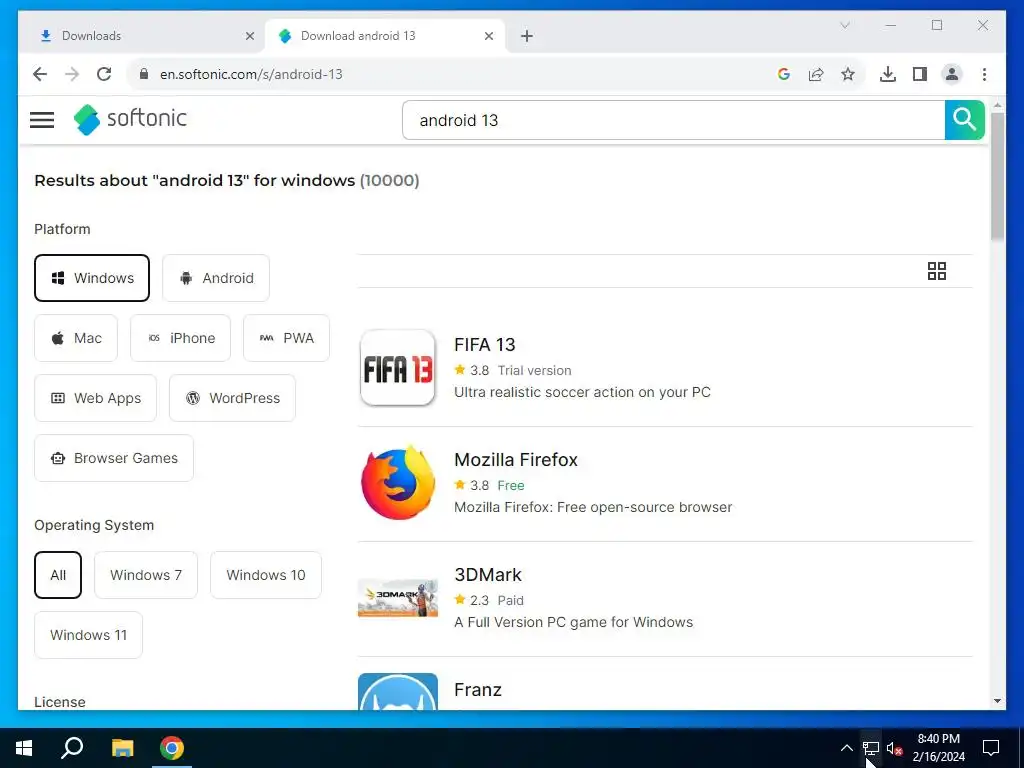Share this page via the share icon
Viewport: 1024px width, 768px height.
[x=816, y=74]
